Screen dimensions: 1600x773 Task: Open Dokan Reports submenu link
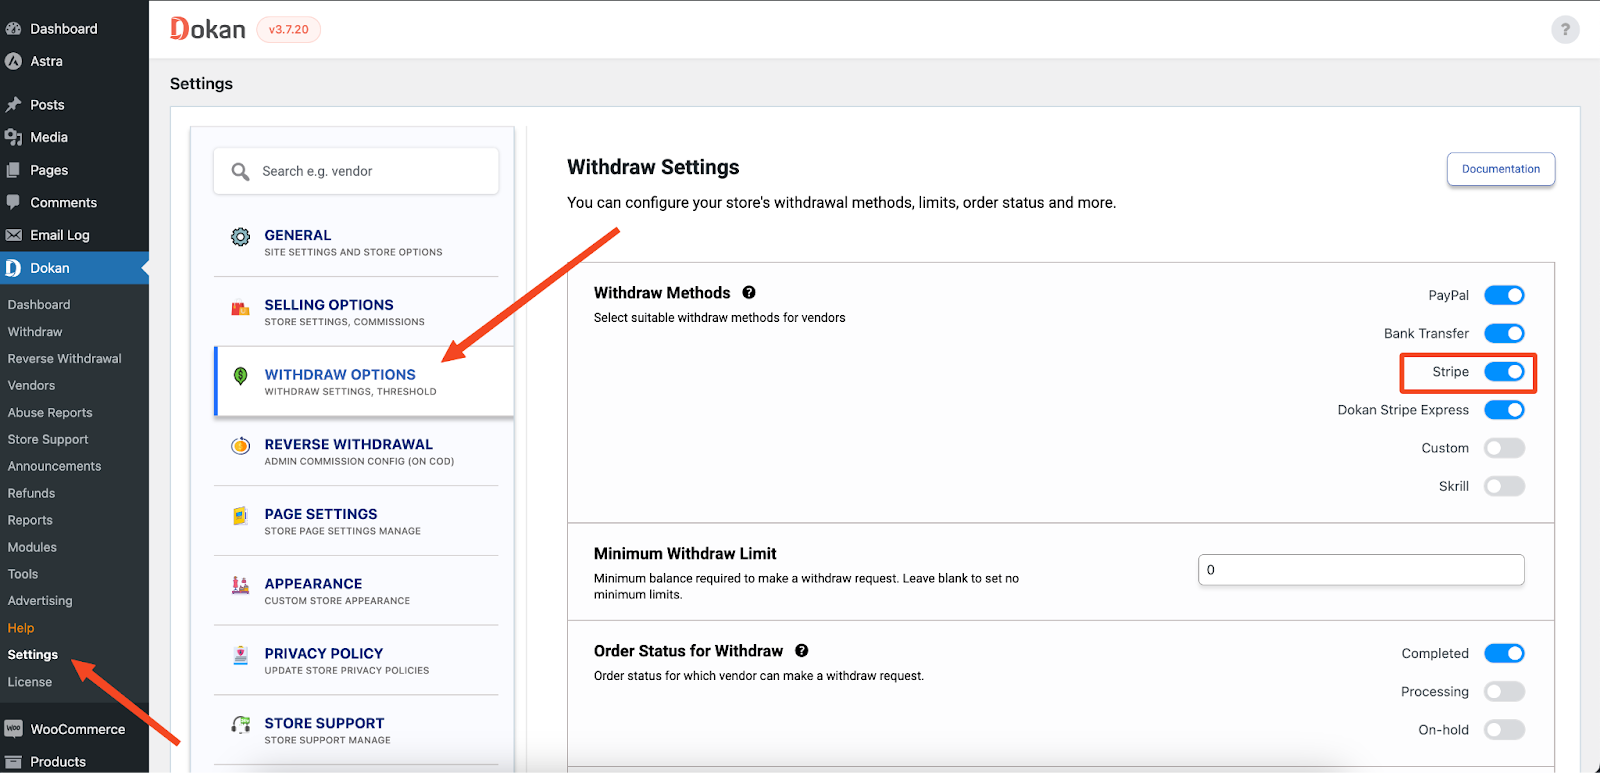30,520
